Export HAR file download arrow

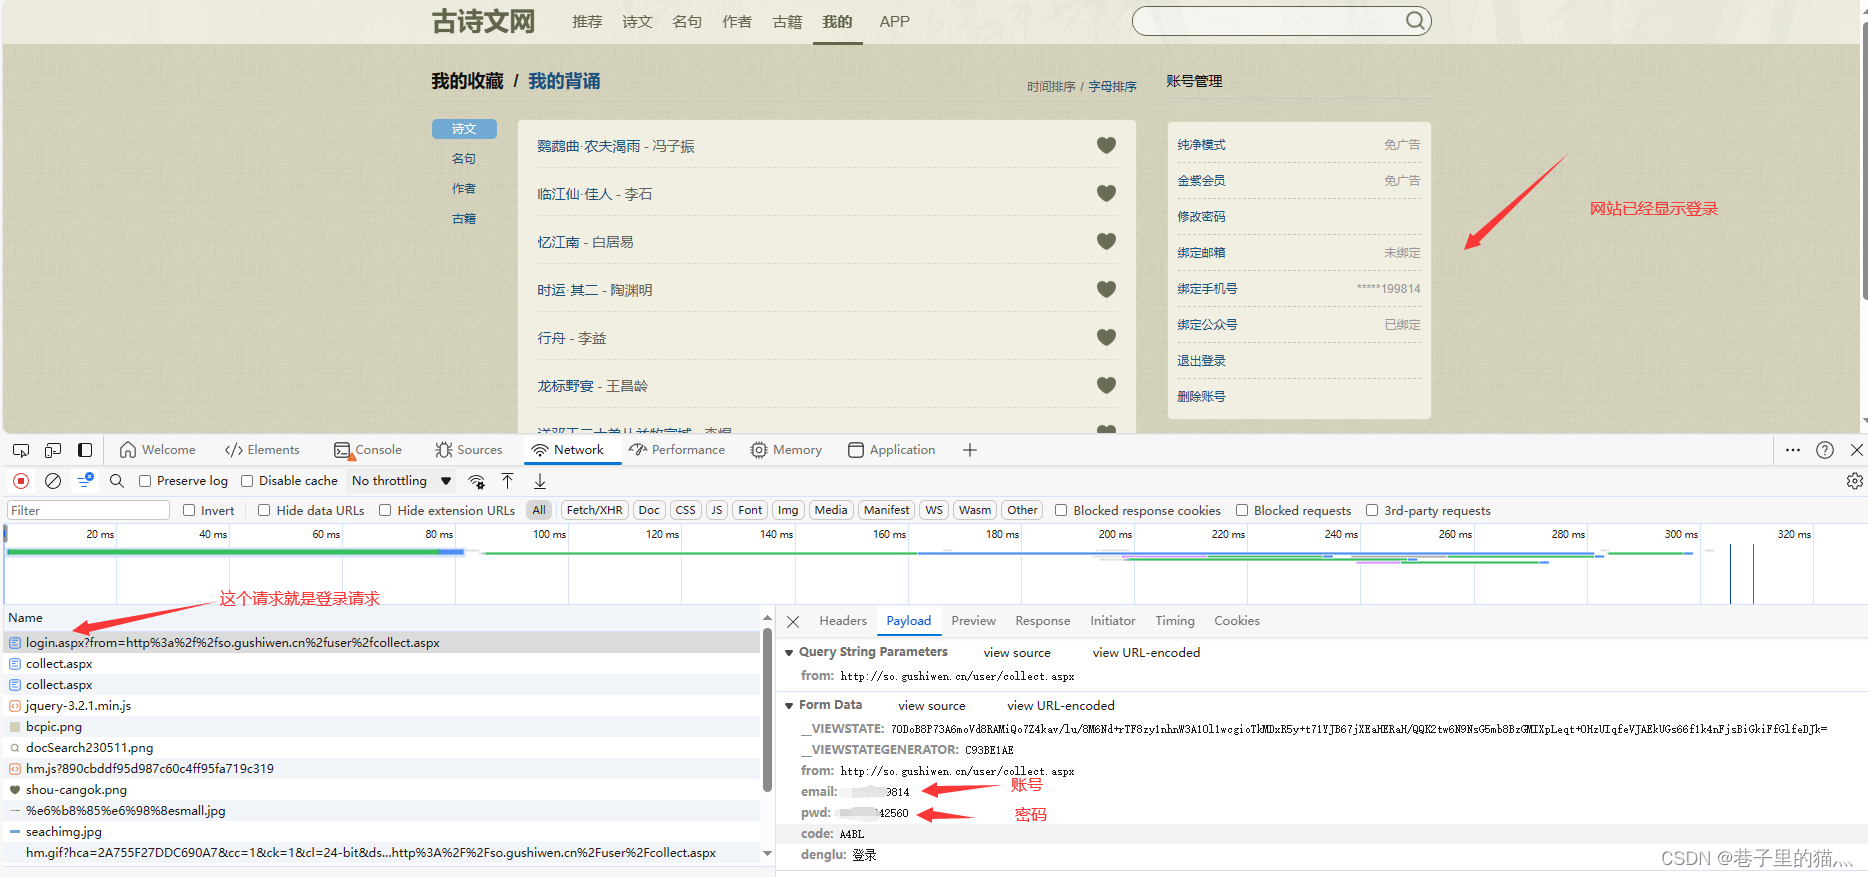pos(540,481)
